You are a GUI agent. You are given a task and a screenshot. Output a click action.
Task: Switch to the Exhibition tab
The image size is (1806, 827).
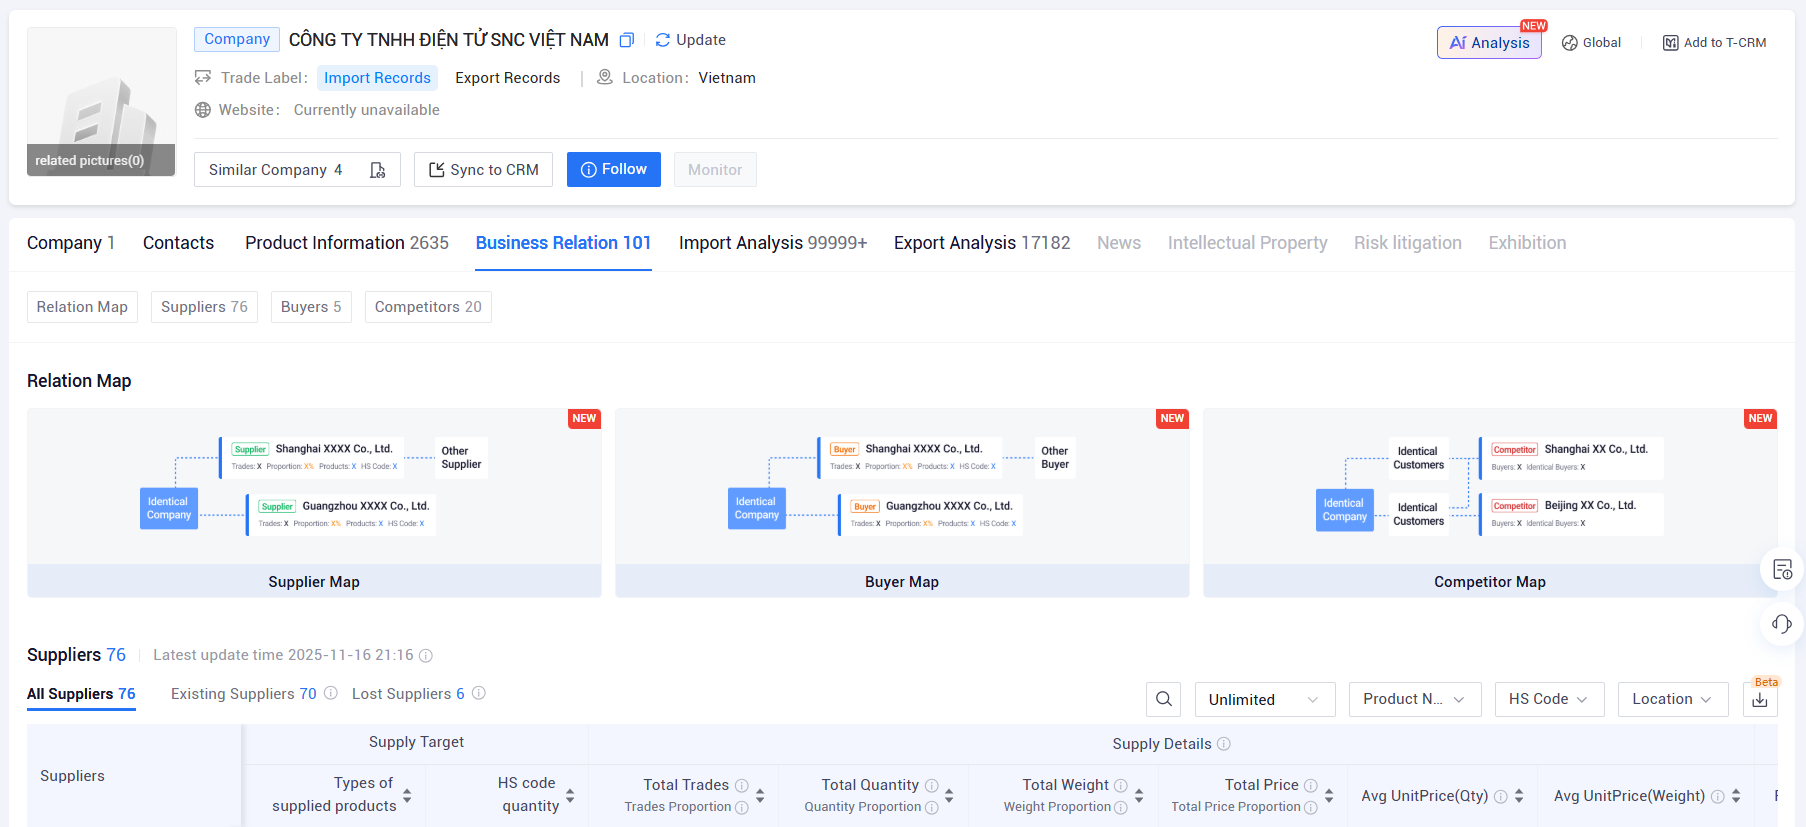point(1528,243)
